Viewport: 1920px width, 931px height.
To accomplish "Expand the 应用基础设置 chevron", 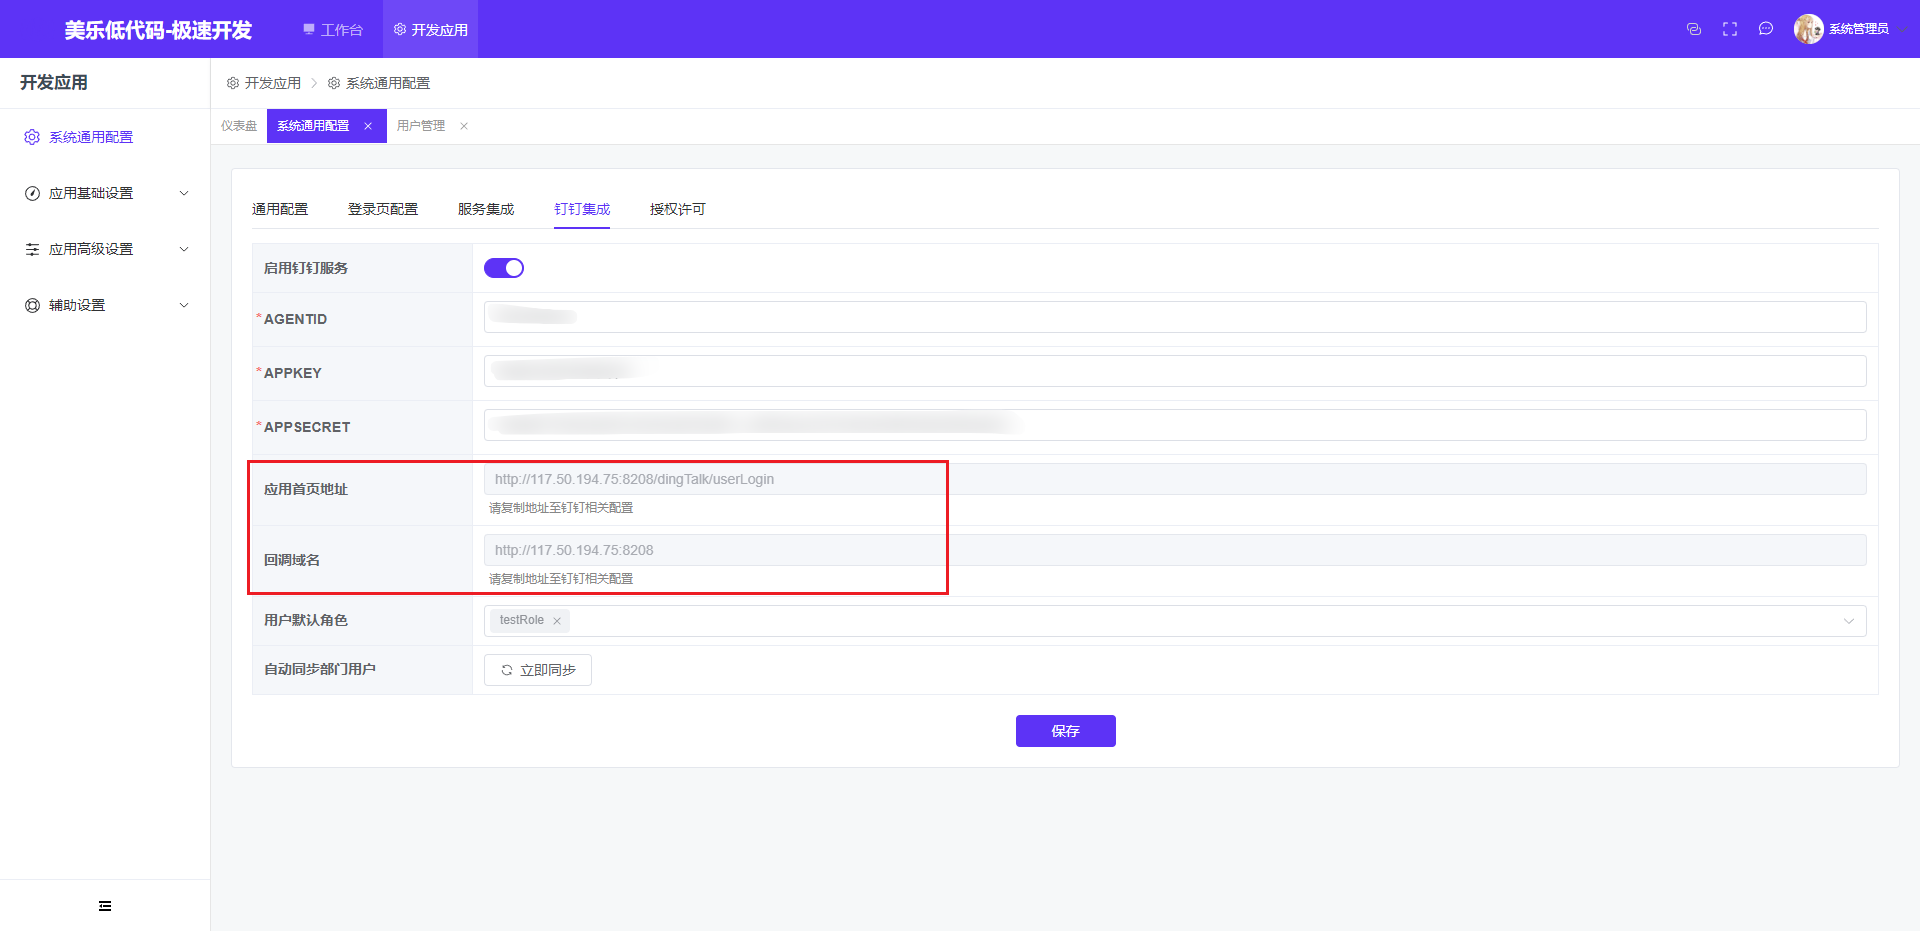I will pyautogui.click(x=184, y=193).
